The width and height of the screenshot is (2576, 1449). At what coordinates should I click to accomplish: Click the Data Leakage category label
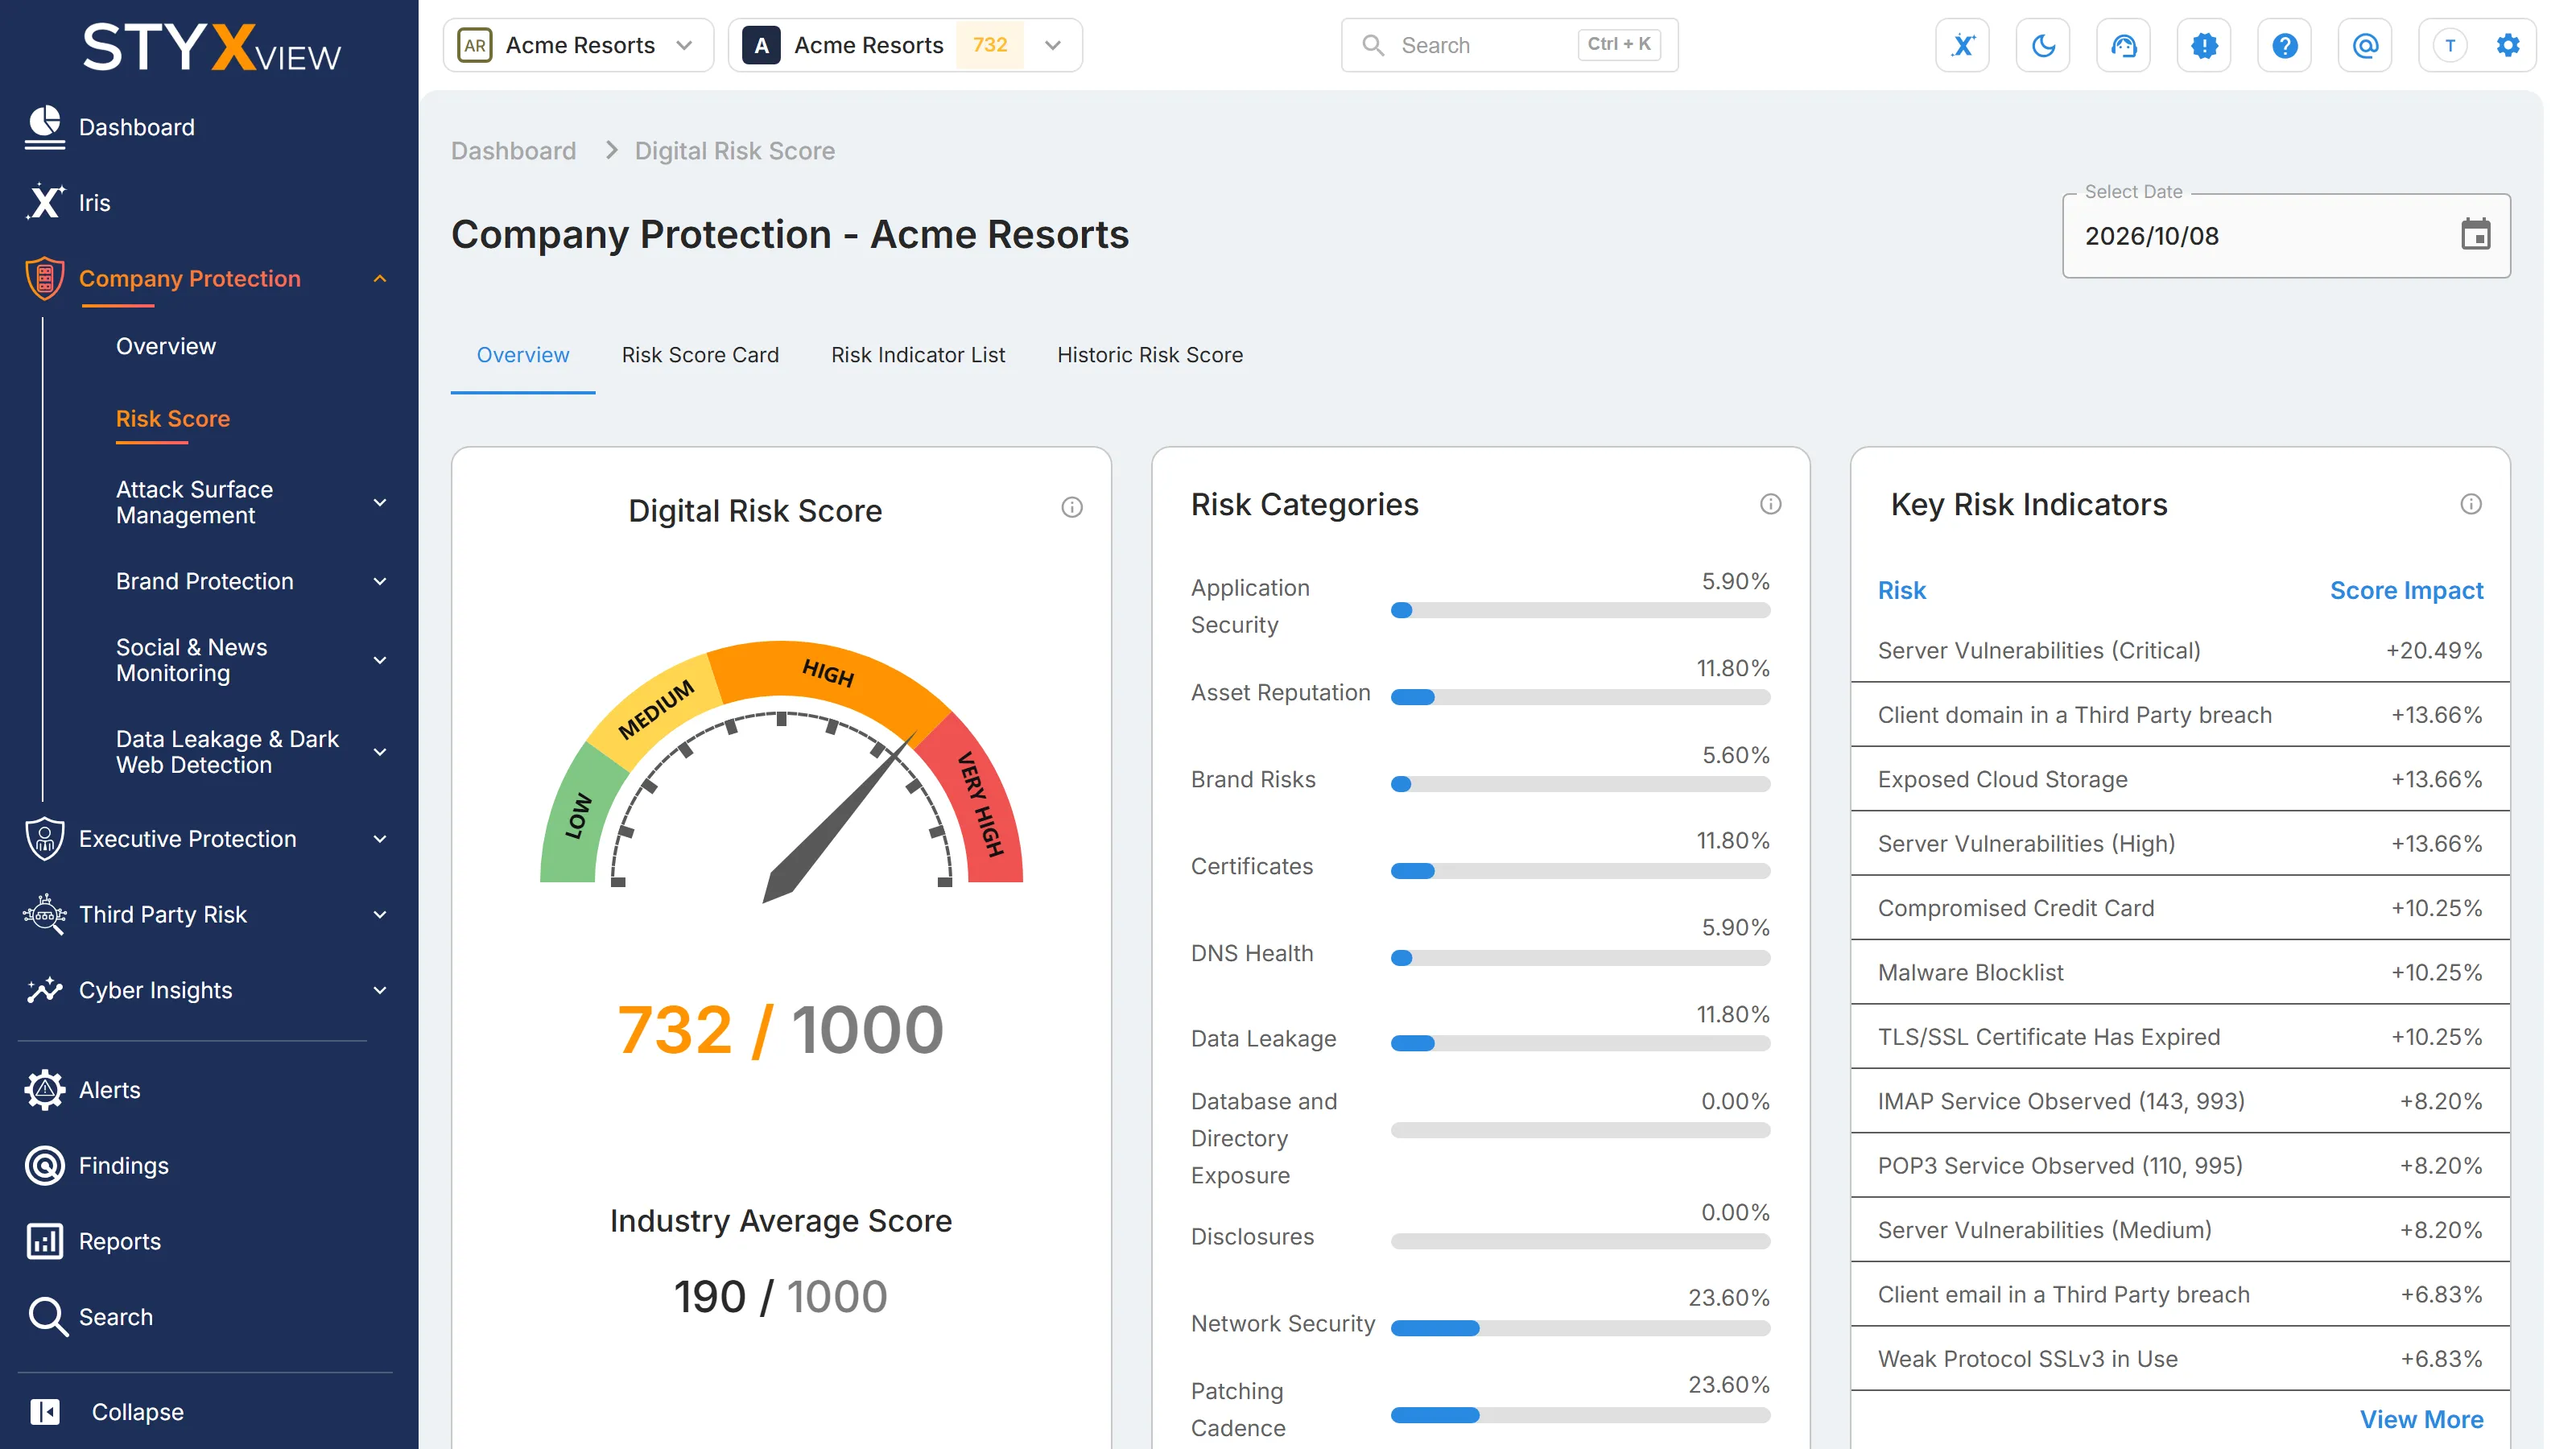[x=1263, y=1039]
